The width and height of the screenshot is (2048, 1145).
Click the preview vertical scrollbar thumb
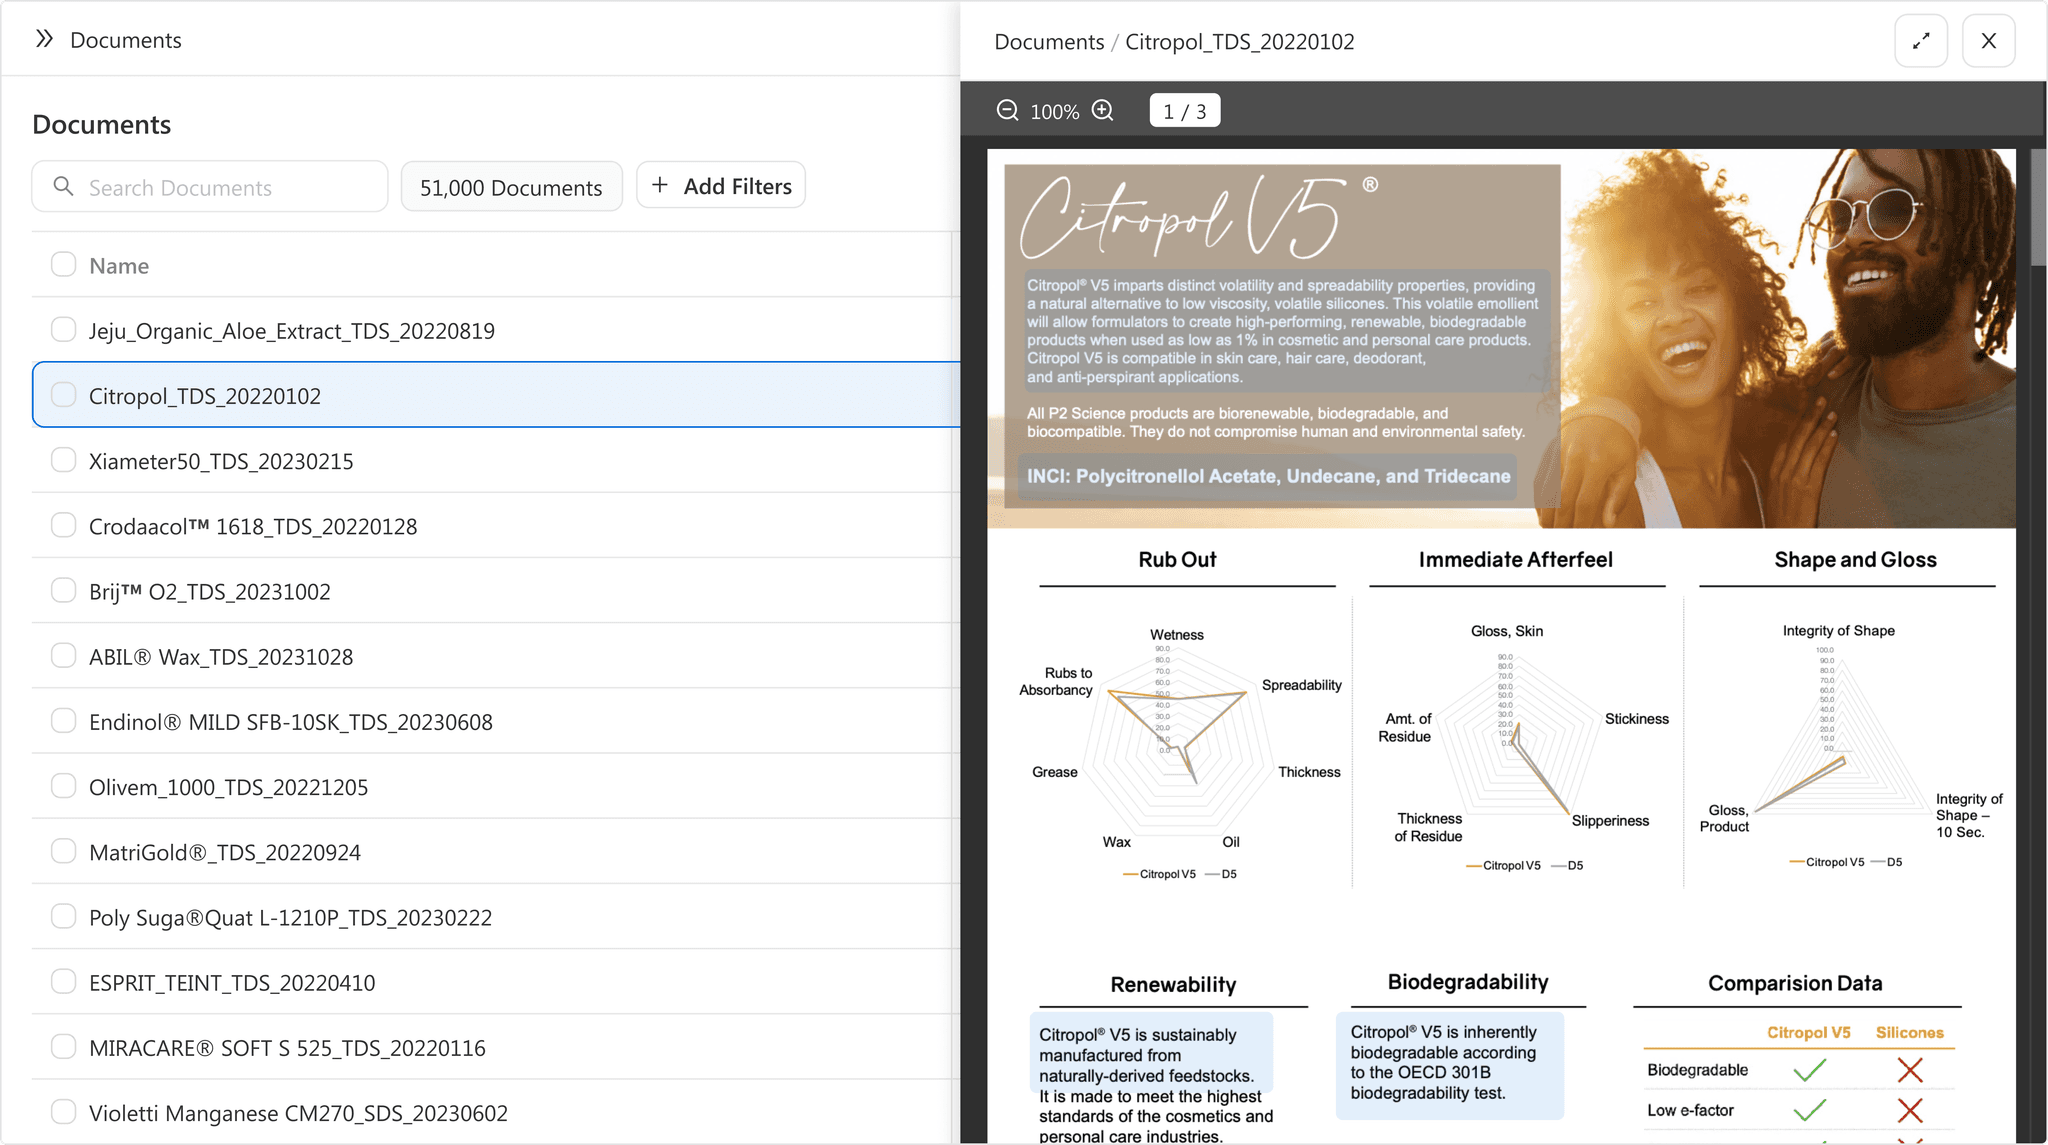(x=2038, y=208)
